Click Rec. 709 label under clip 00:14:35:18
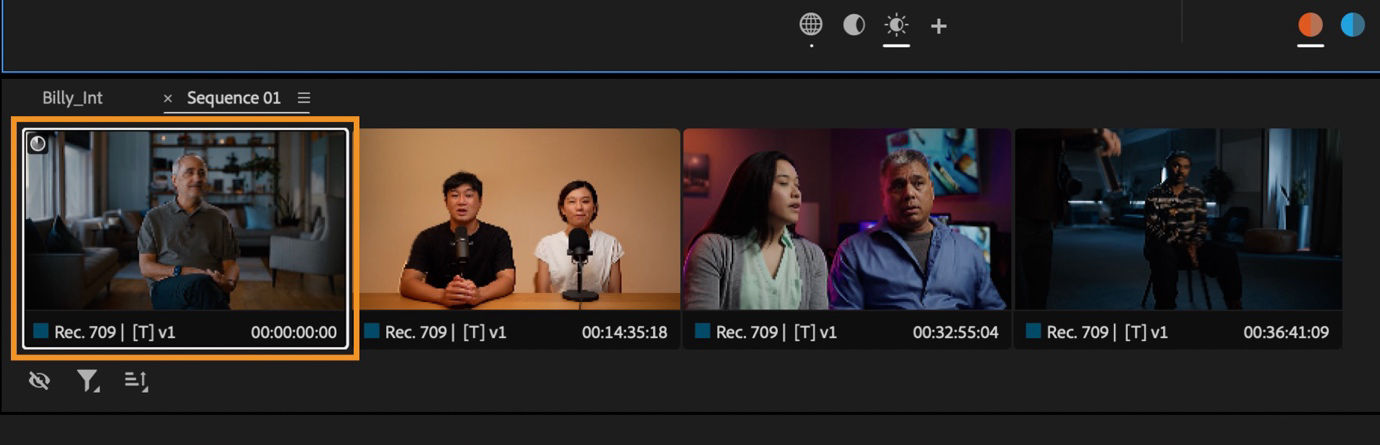Screen dimensions: 1380x445 416,332
